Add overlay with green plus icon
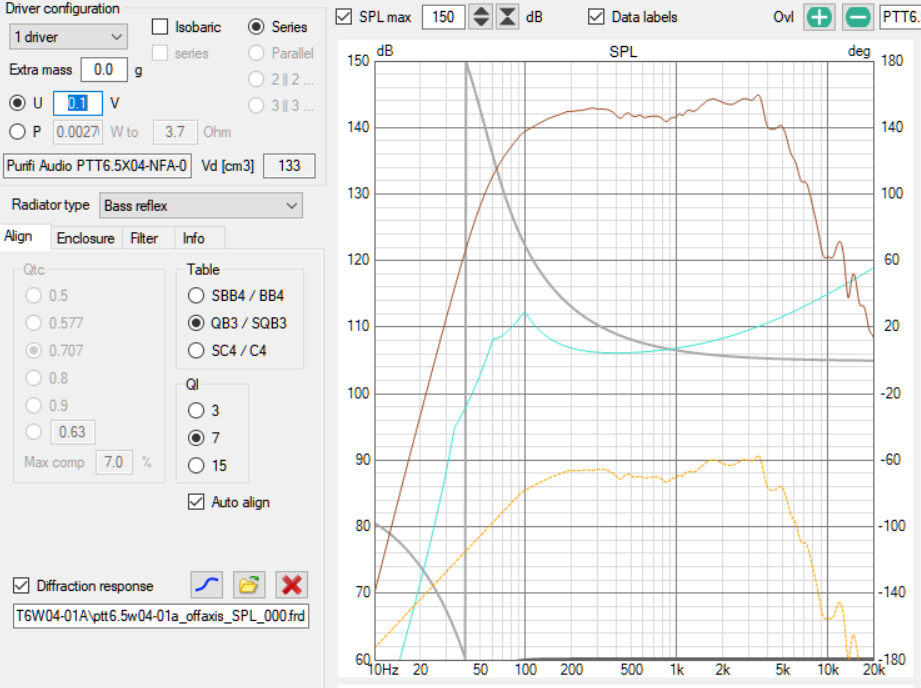This screenshot has height=688, width=921. point(819,17)
